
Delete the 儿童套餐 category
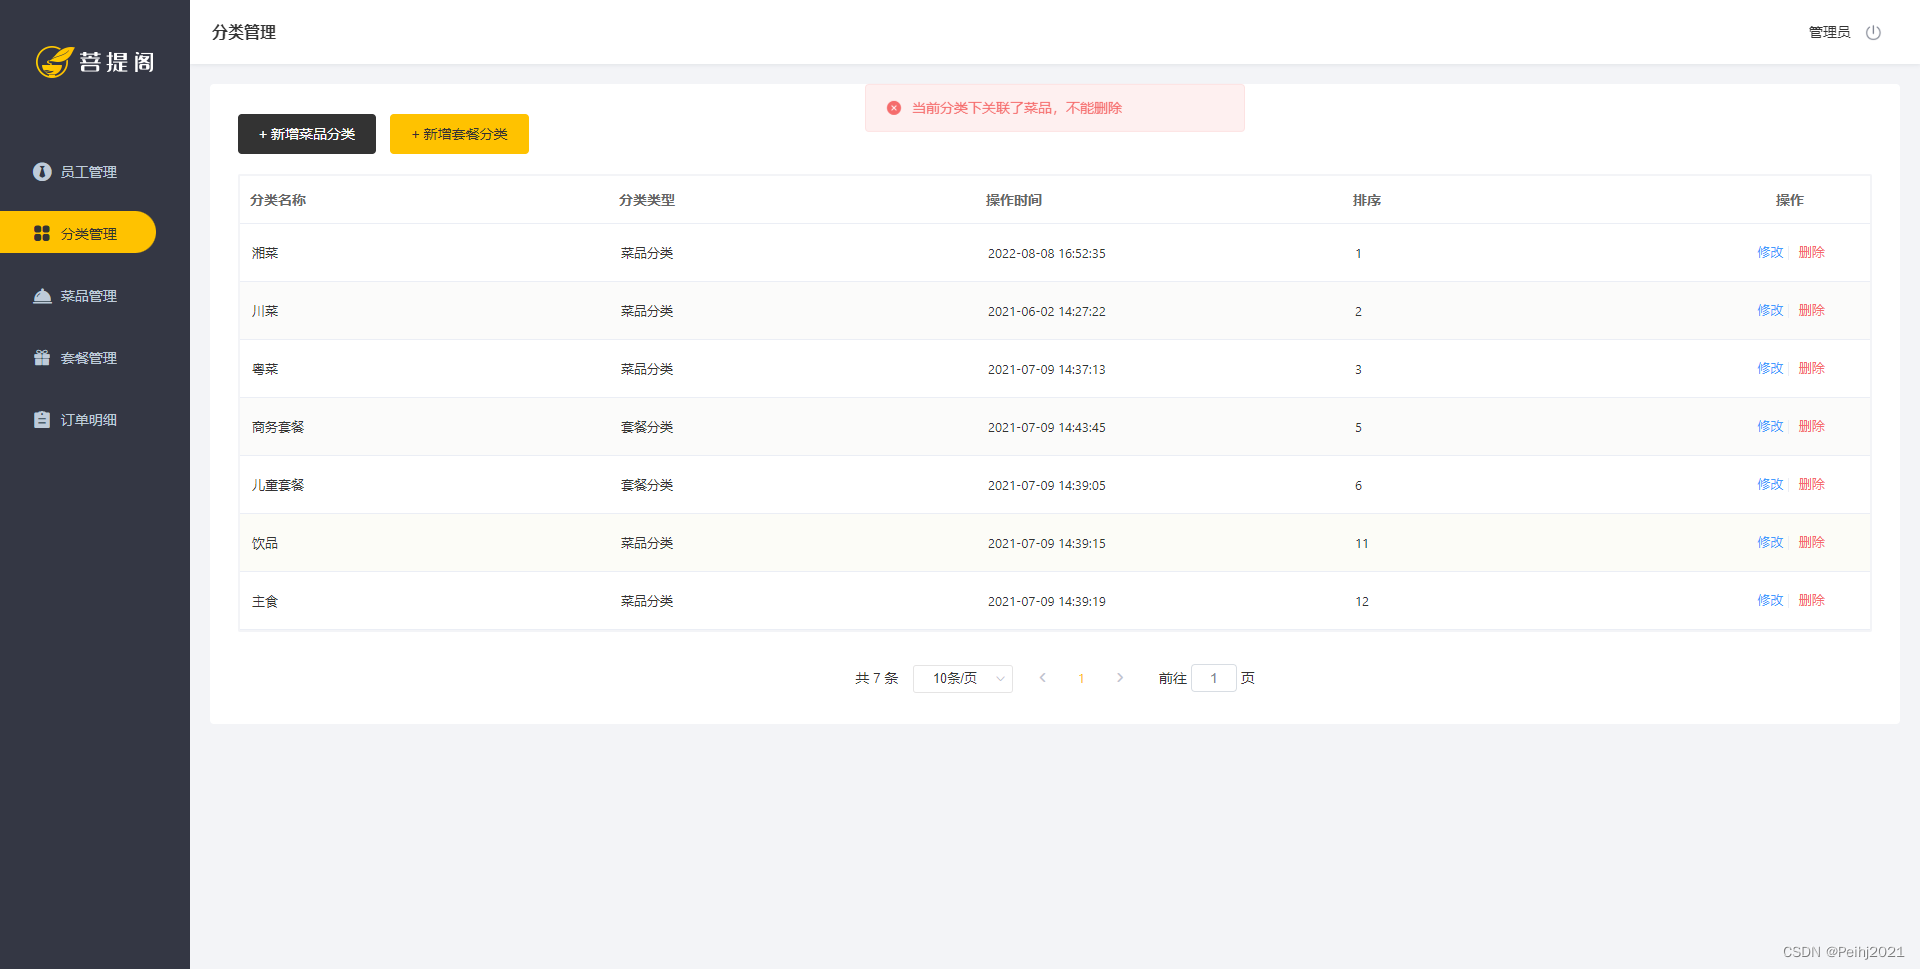pyautogui.click(x=1811, y=484)
